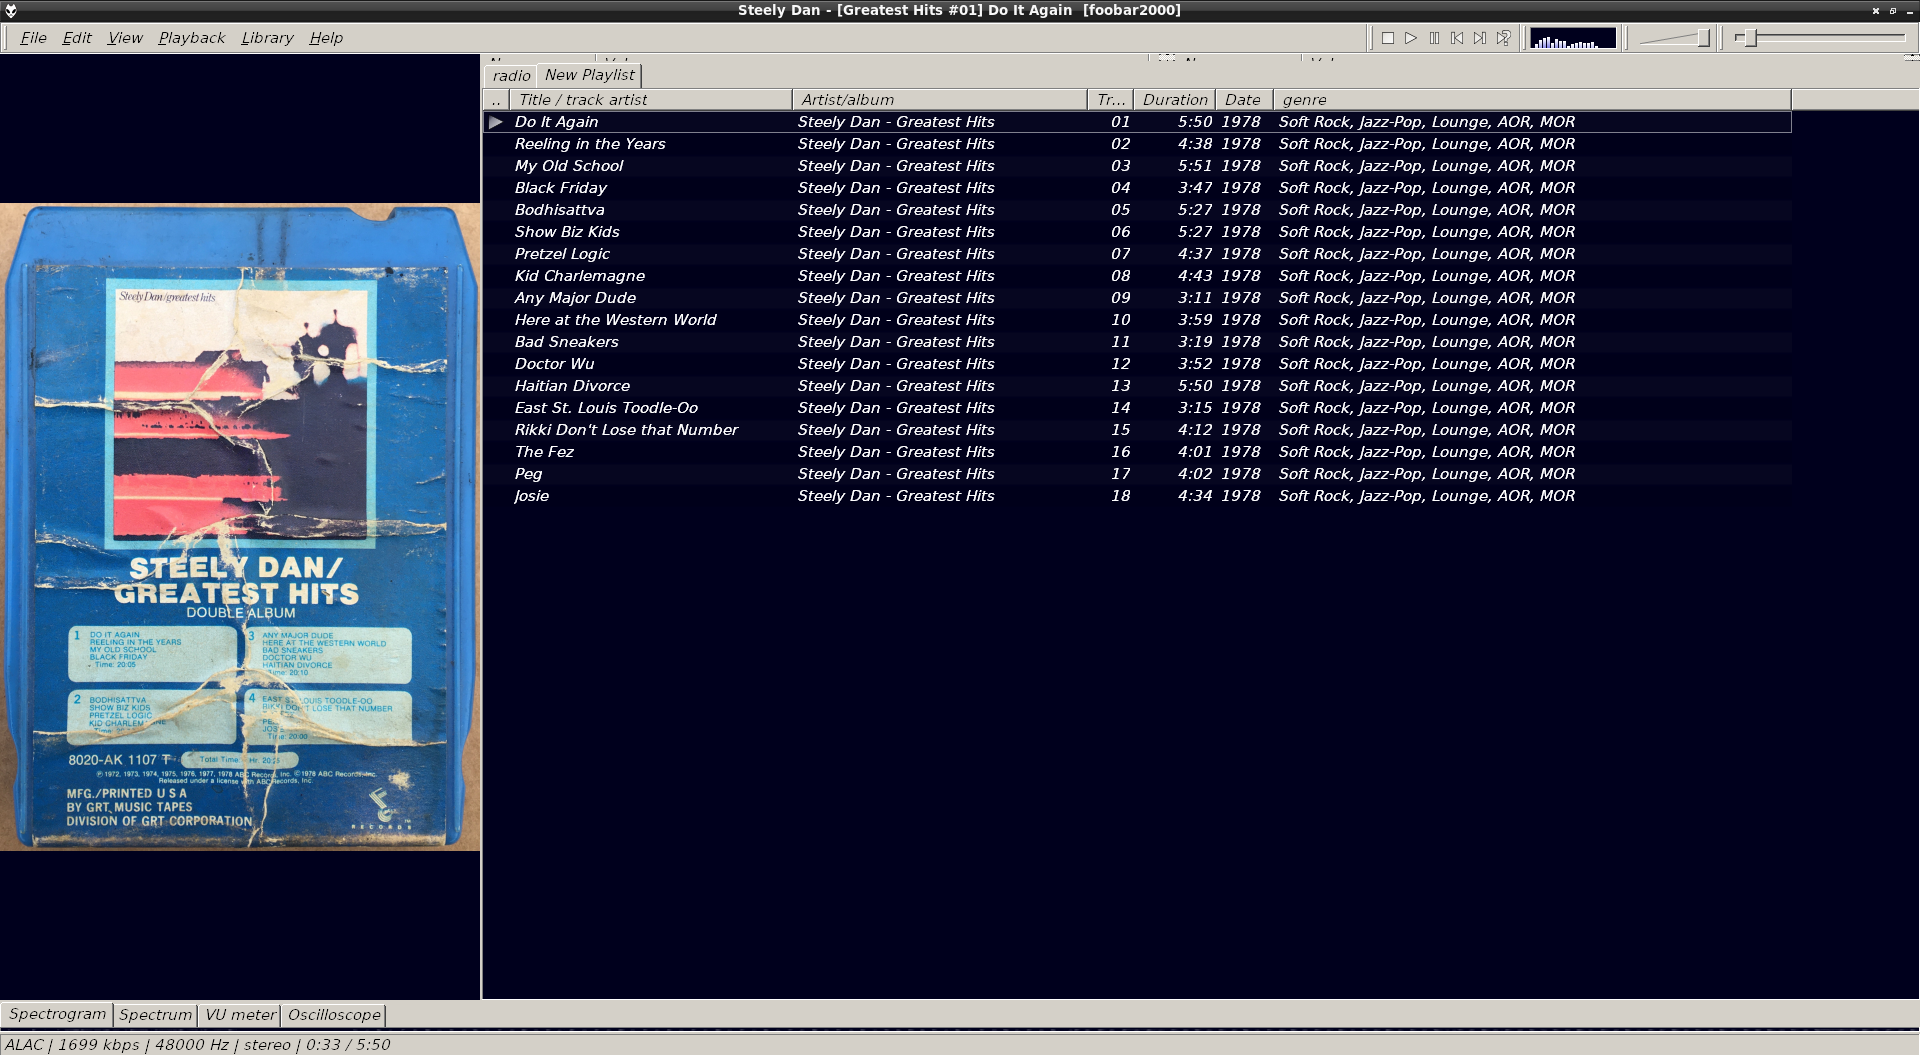The image size is (1920, 1056).
Task: Open the VU meter tab
Action: [240, 1015]
